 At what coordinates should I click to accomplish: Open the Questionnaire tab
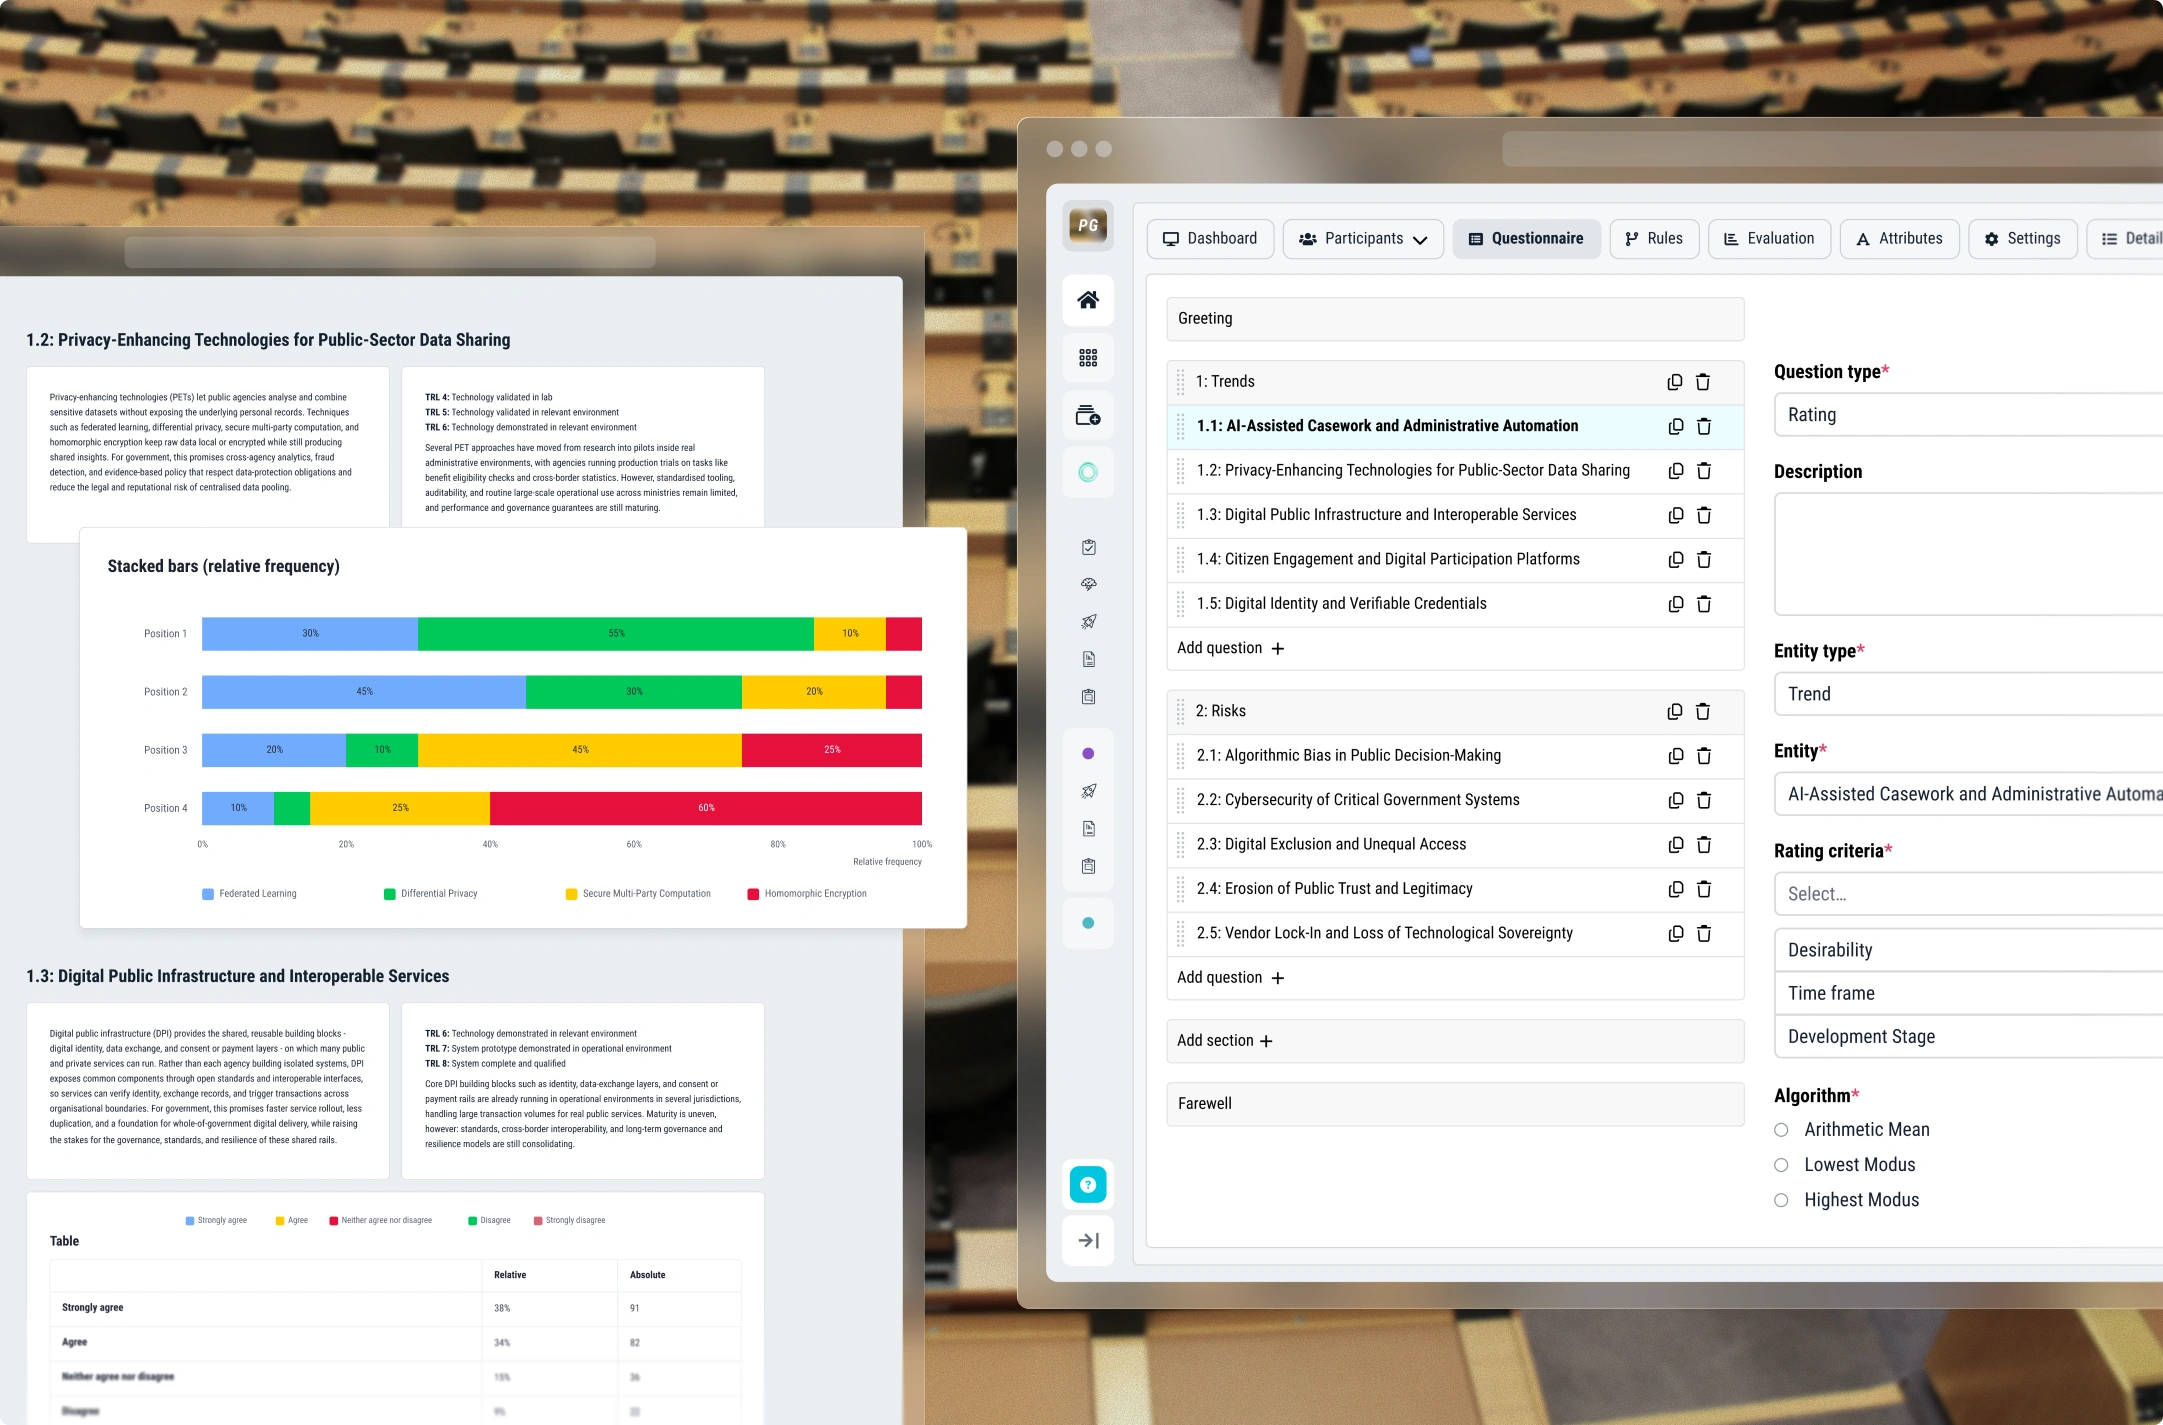1526,239
